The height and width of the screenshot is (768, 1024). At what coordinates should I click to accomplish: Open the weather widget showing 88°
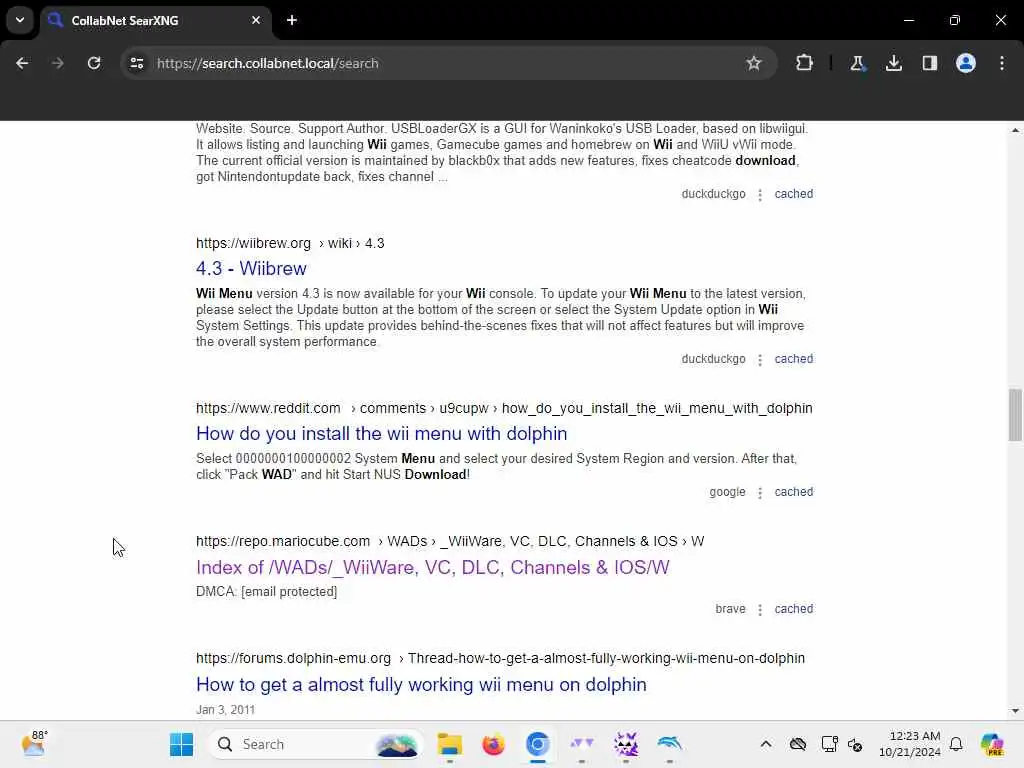[34, 743]
